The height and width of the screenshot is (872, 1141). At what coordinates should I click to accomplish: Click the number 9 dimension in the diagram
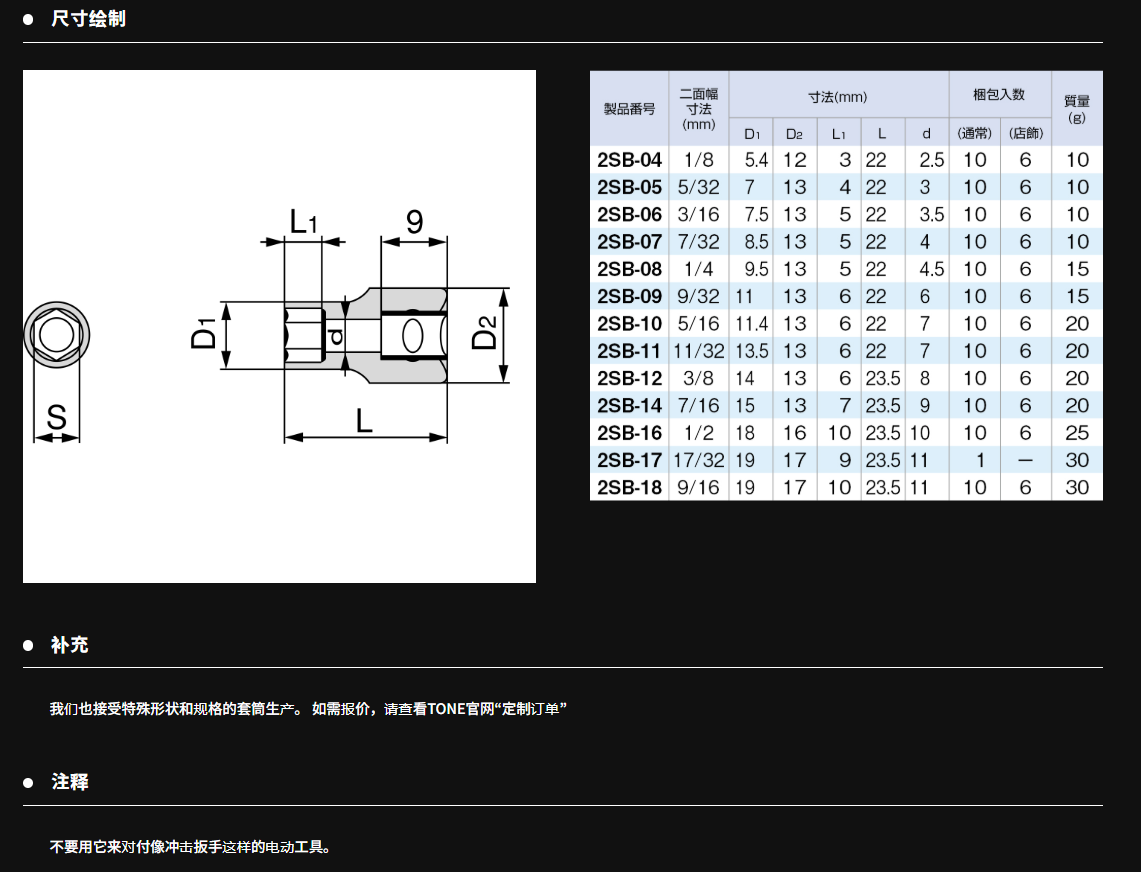pos(414,222)
